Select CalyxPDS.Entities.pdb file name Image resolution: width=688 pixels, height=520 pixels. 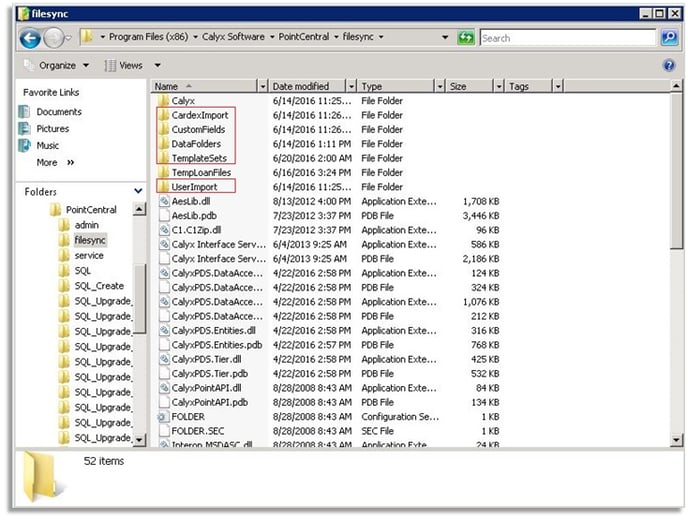point(217,345)
